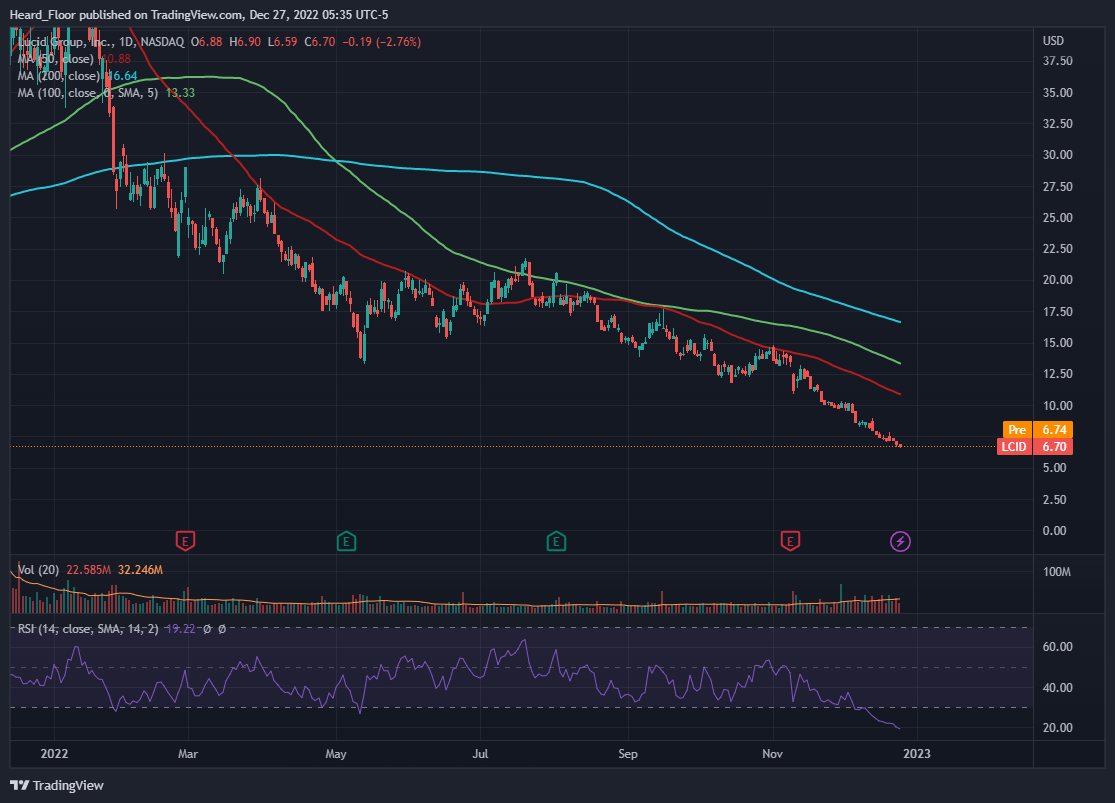Click the 12.50 price axis label
The image size is (1115, 803).
click(x=1057, y=374)
